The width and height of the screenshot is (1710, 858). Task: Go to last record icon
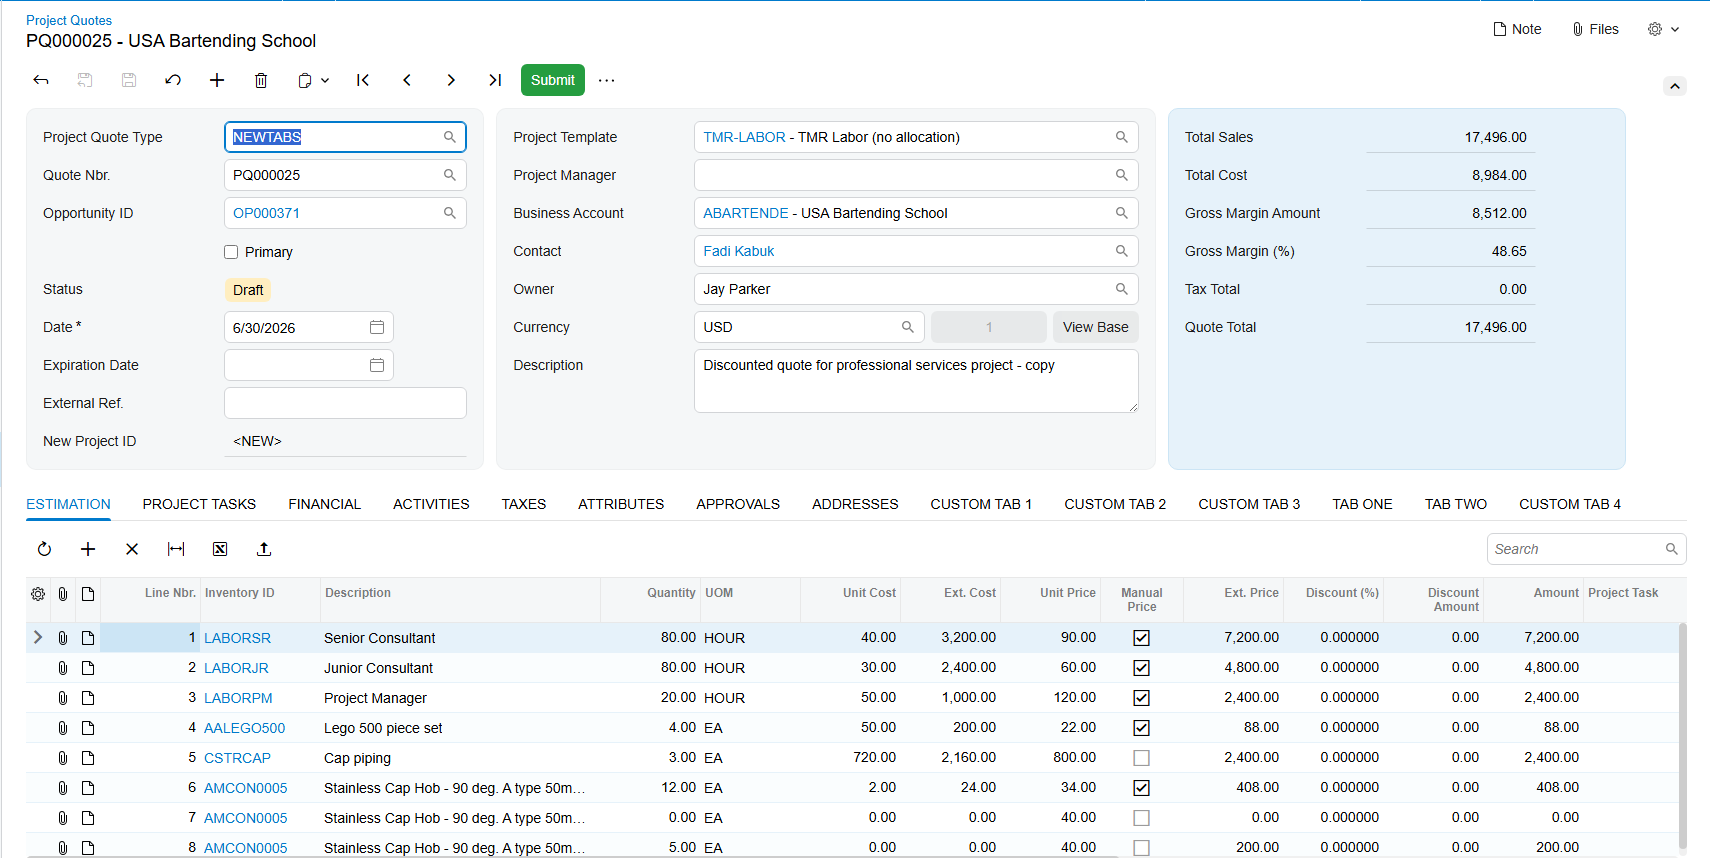coord(495,80)
